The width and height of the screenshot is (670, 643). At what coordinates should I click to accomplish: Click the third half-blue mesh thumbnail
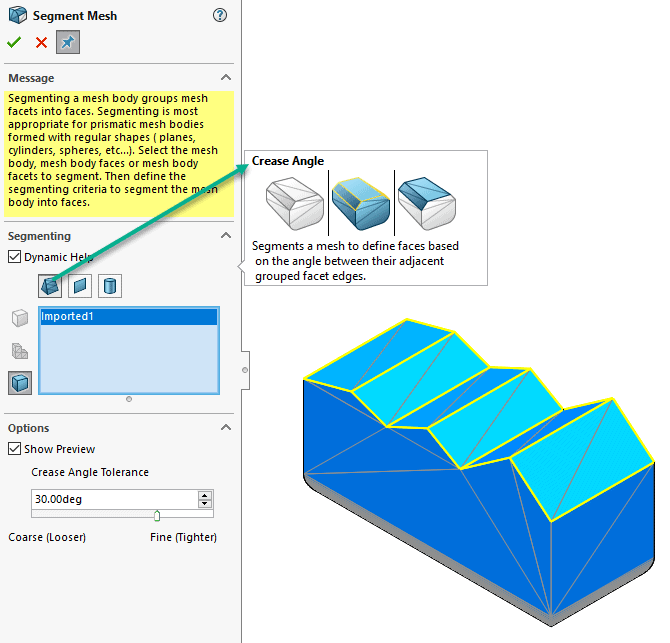[x=426, y=203]
